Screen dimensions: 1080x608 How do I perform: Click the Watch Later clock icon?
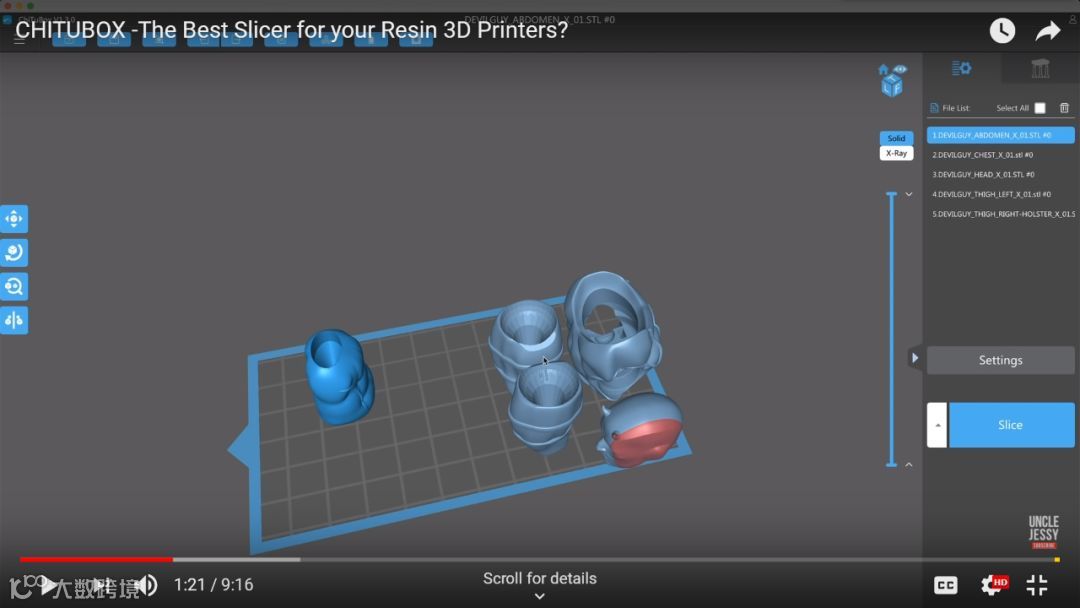(x=1002, y=30)
